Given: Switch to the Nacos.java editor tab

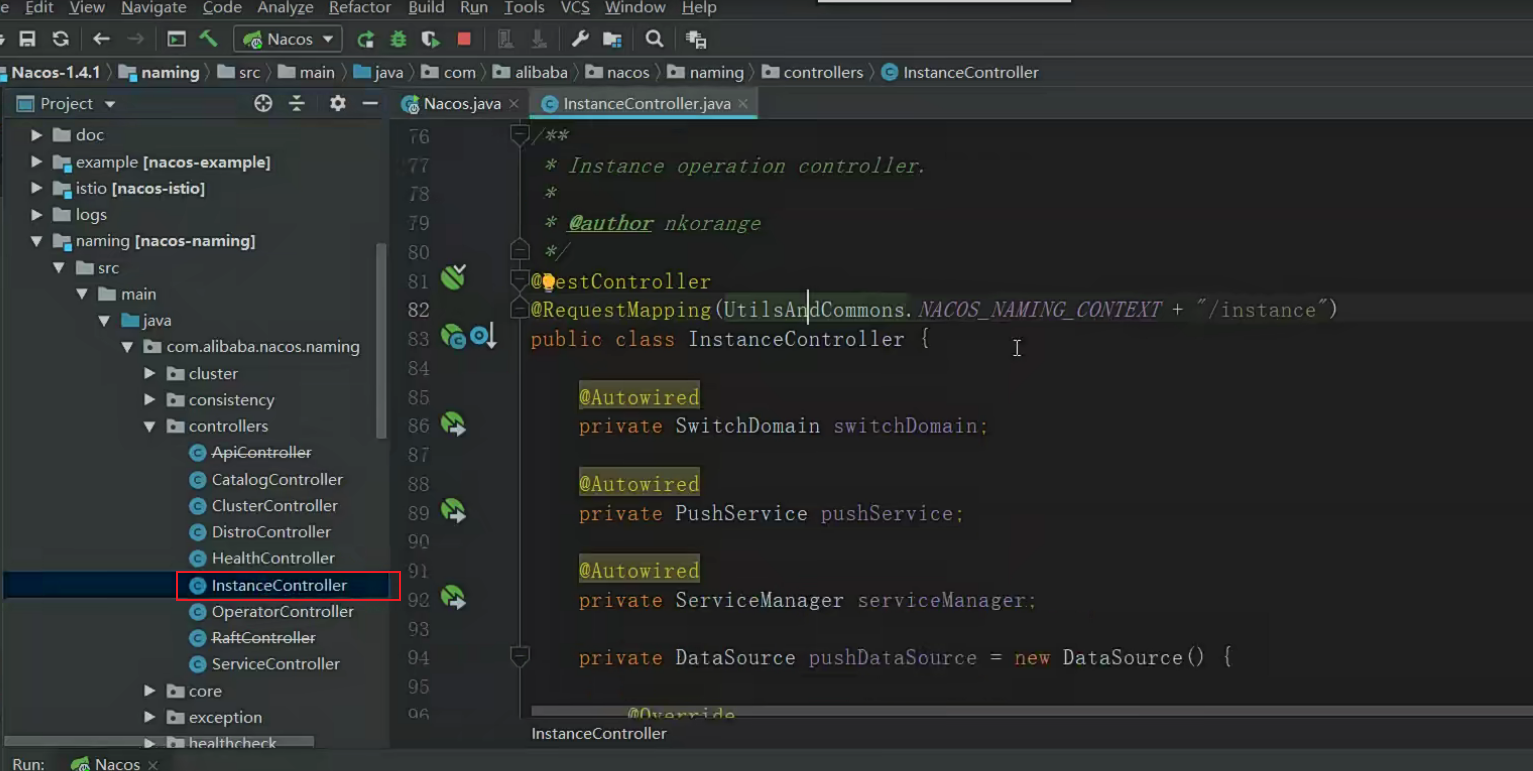Looking at the screenshot, I should (453, 103).
